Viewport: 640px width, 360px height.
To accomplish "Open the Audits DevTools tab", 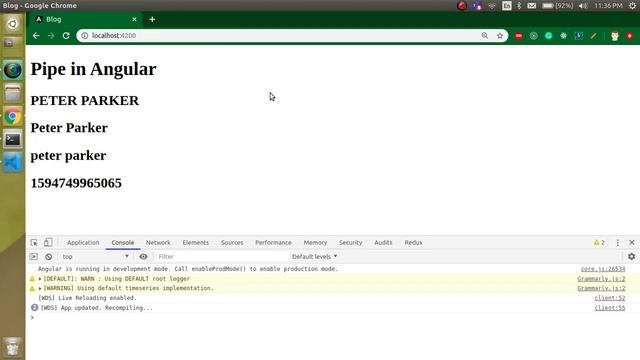I will click(x=383, y=242).
